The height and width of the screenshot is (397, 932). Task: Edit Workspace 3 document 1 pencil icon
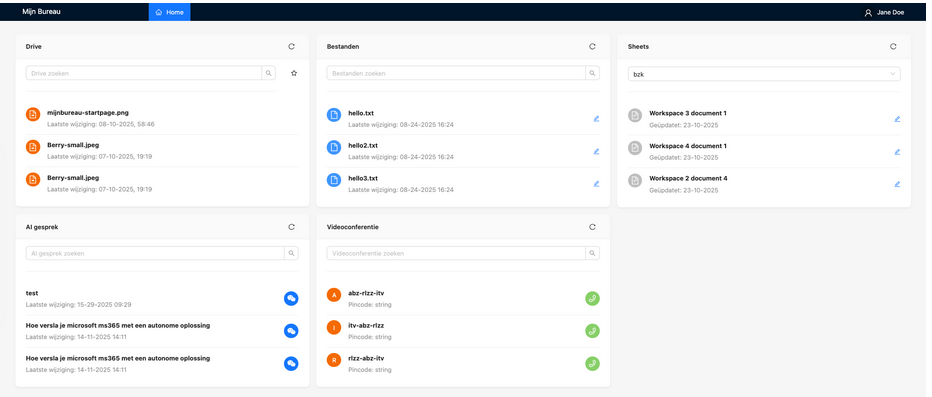897,119
